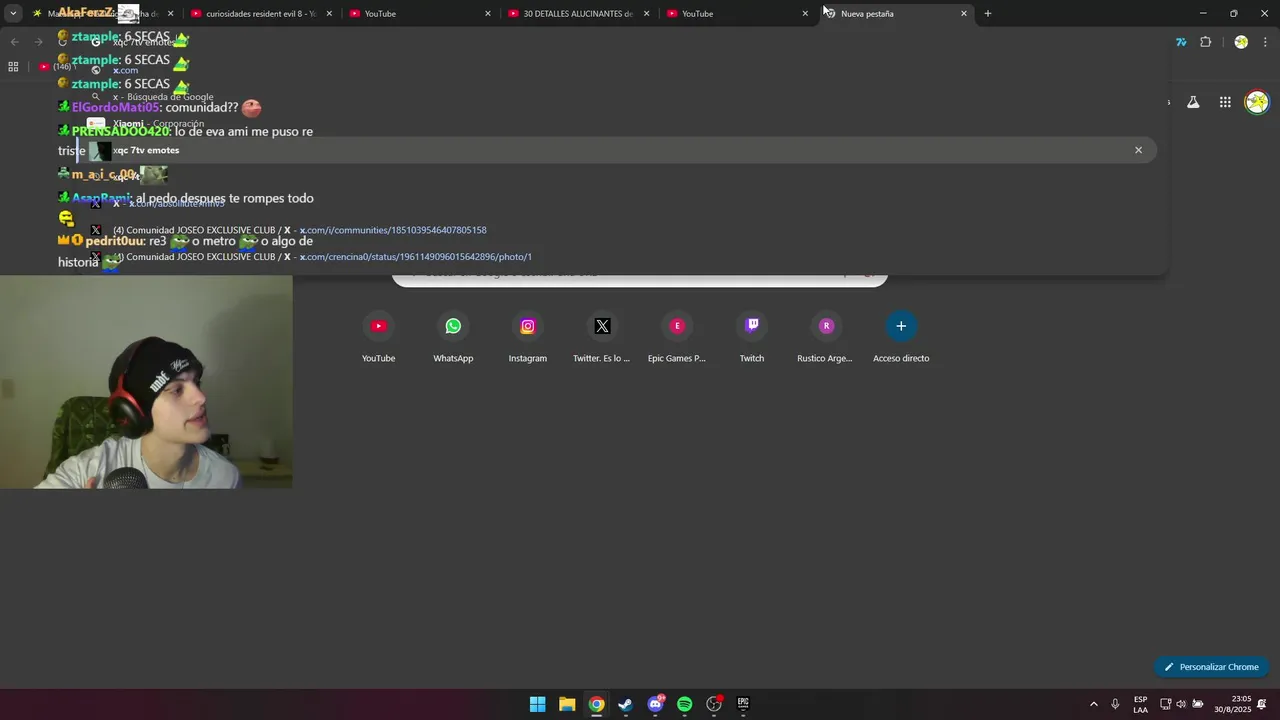
Task: Open Spotify from the taskbar
Action: pyautogui.click(x=684, y=704)
